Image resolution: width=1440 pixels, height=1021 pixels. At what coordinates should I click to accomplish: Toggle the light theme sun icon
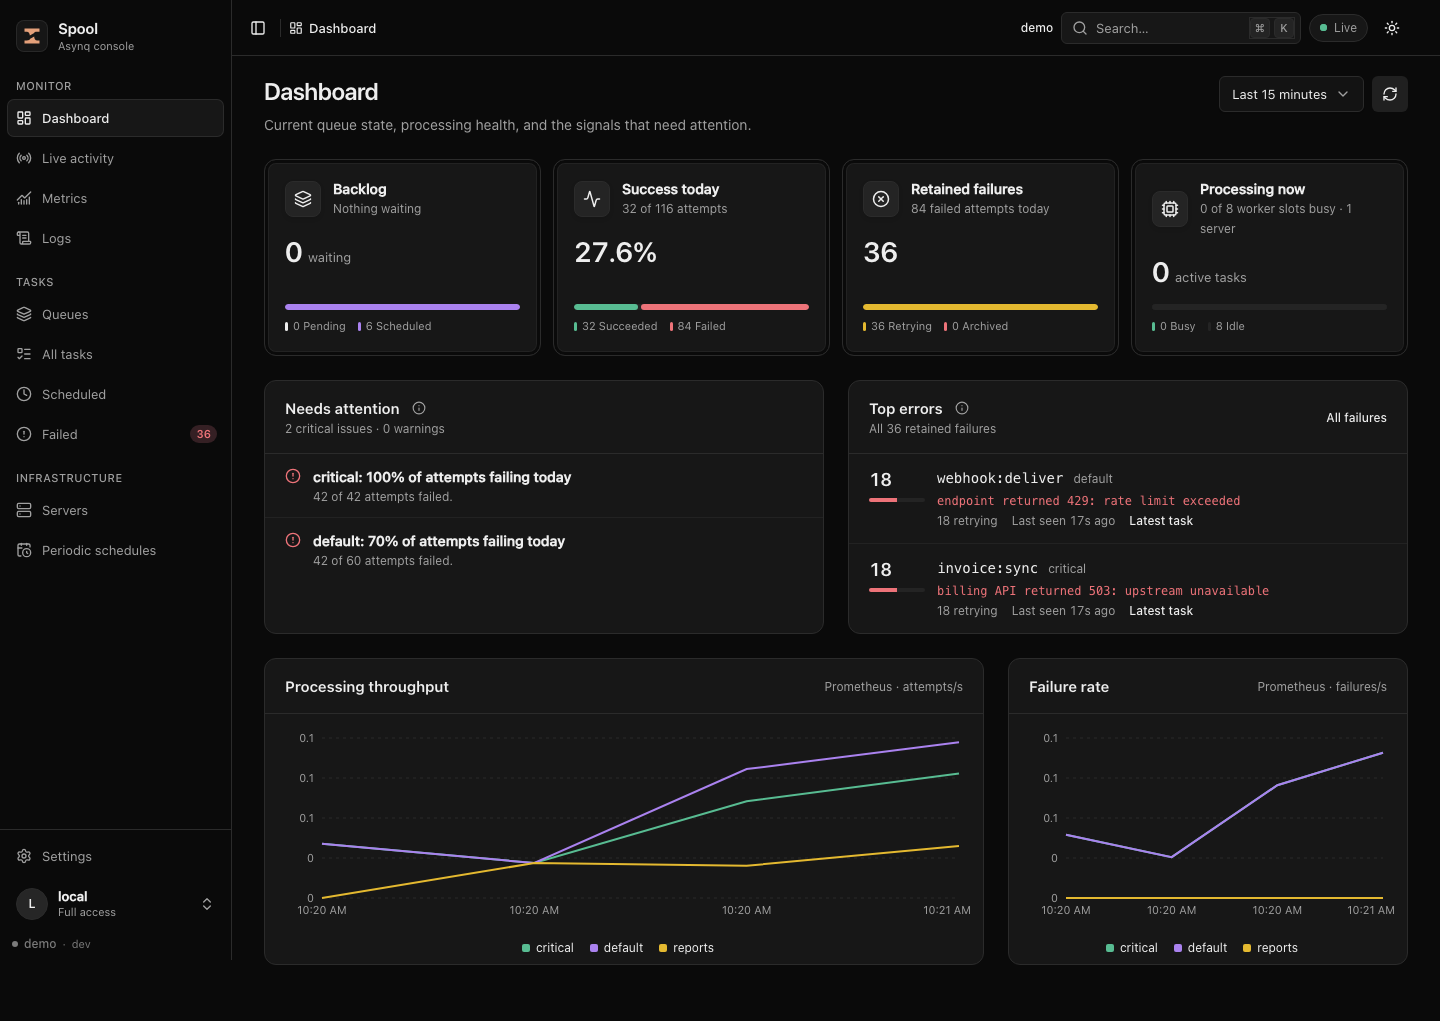[x=1392, y=28]
